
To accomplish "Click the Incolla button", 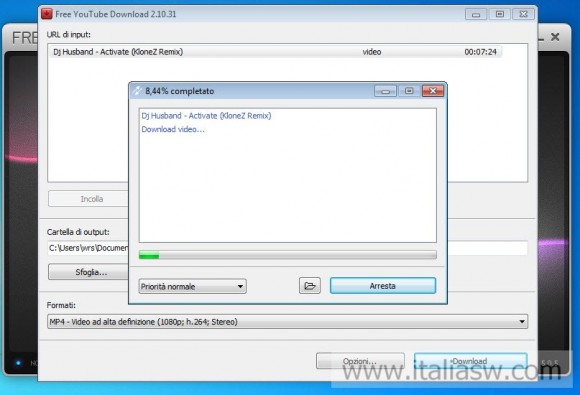I will (x=88, y=199).
